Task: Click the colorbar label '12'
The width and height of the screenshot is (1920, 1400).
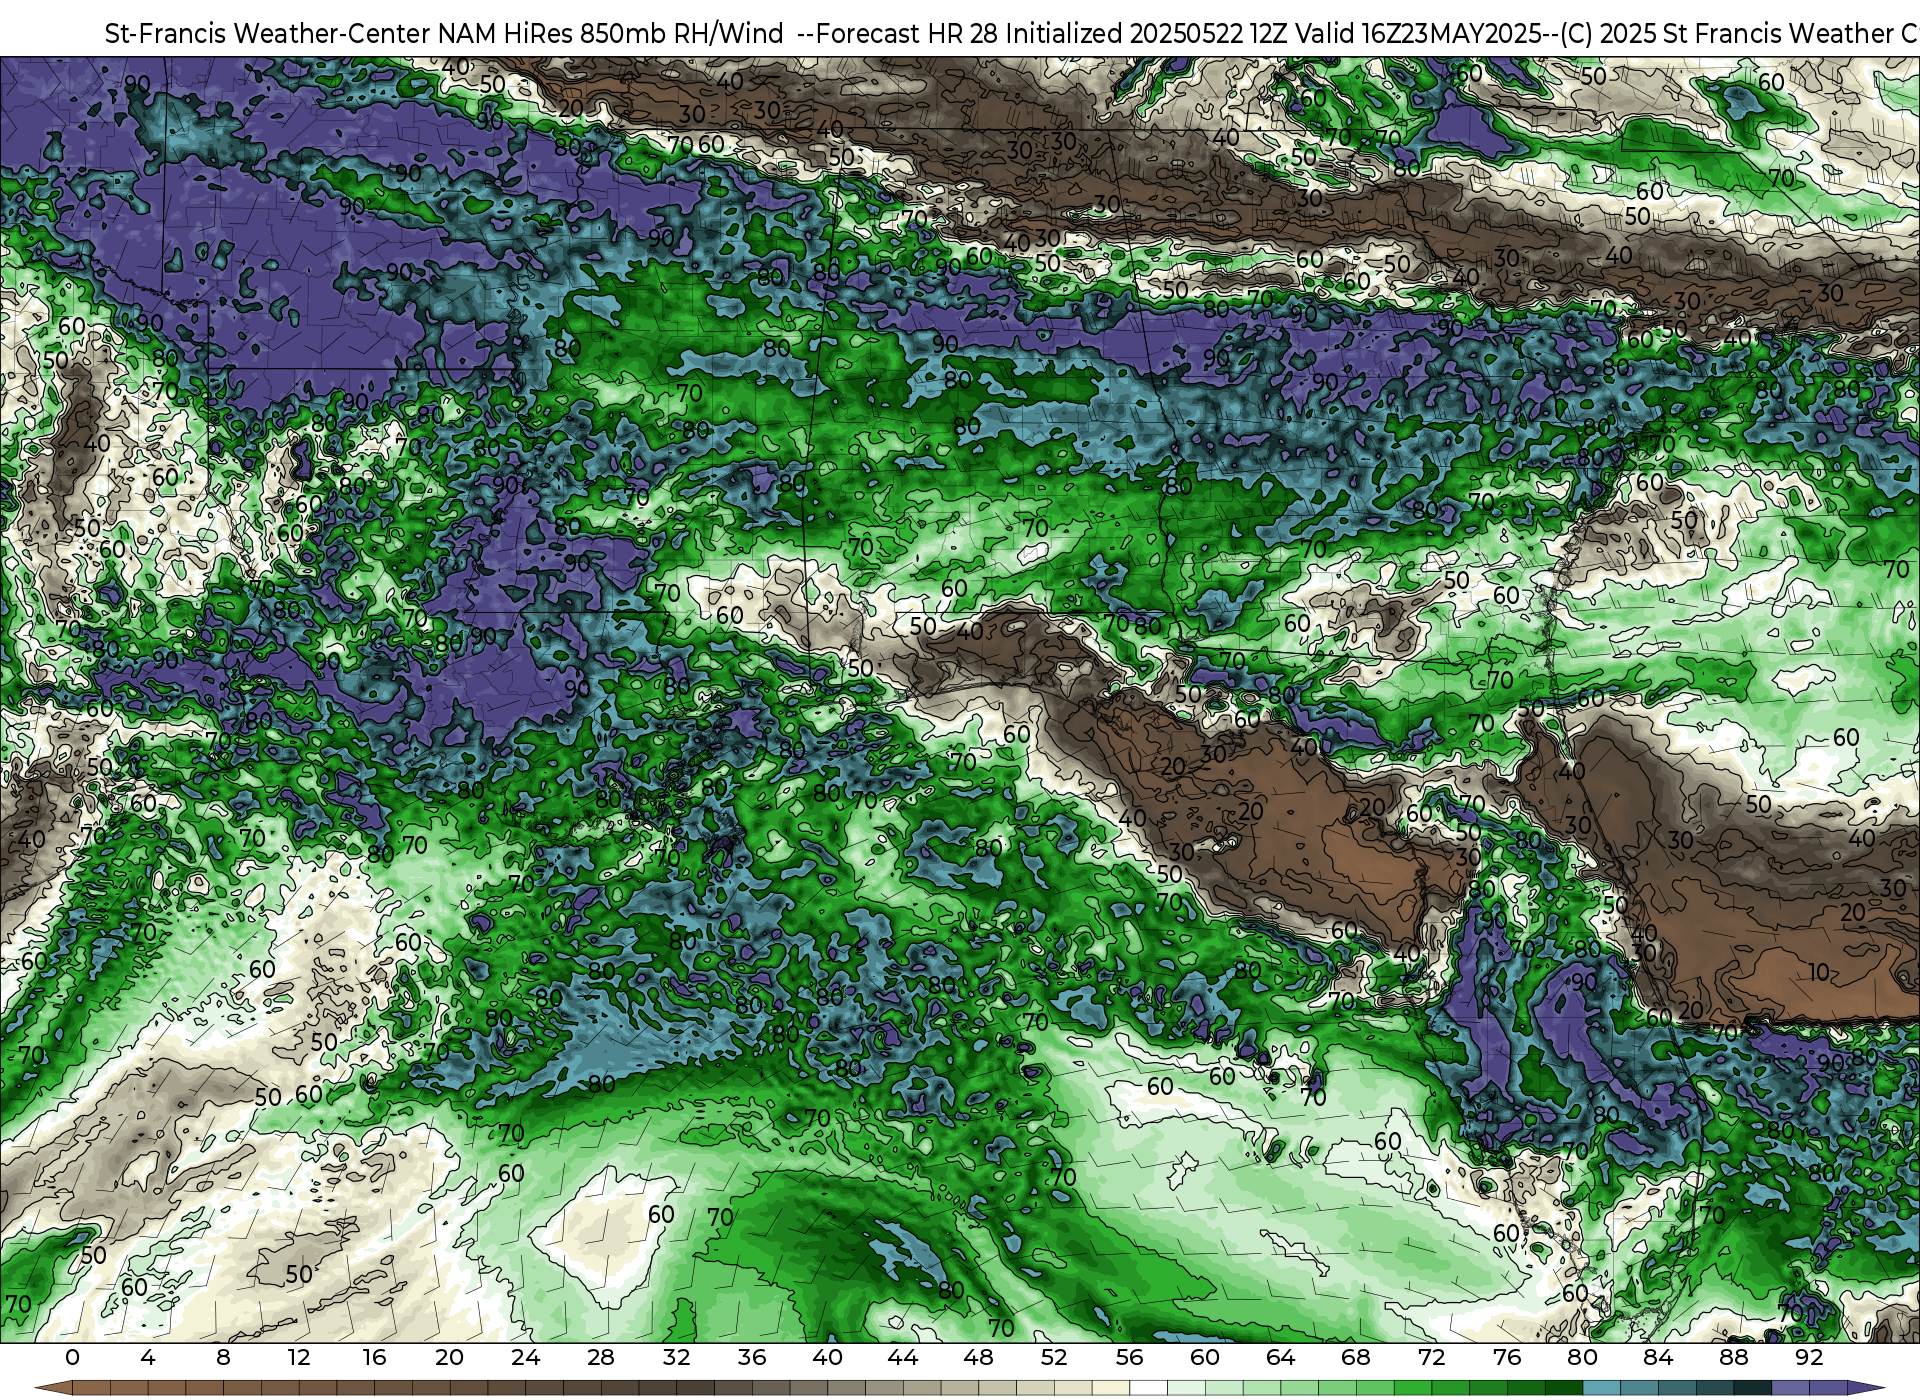Action: (299, 1357)
